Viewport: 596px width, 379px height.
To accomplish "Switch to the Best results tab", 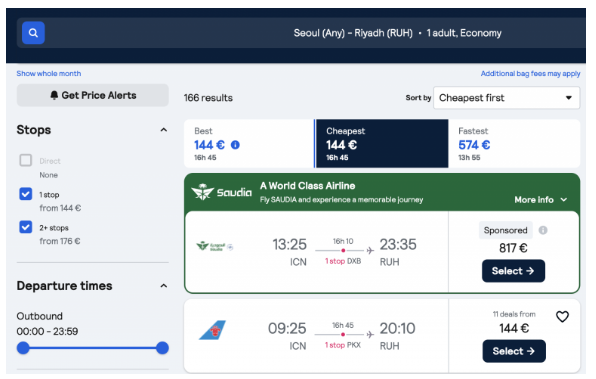I will click(x=249, y=144).
